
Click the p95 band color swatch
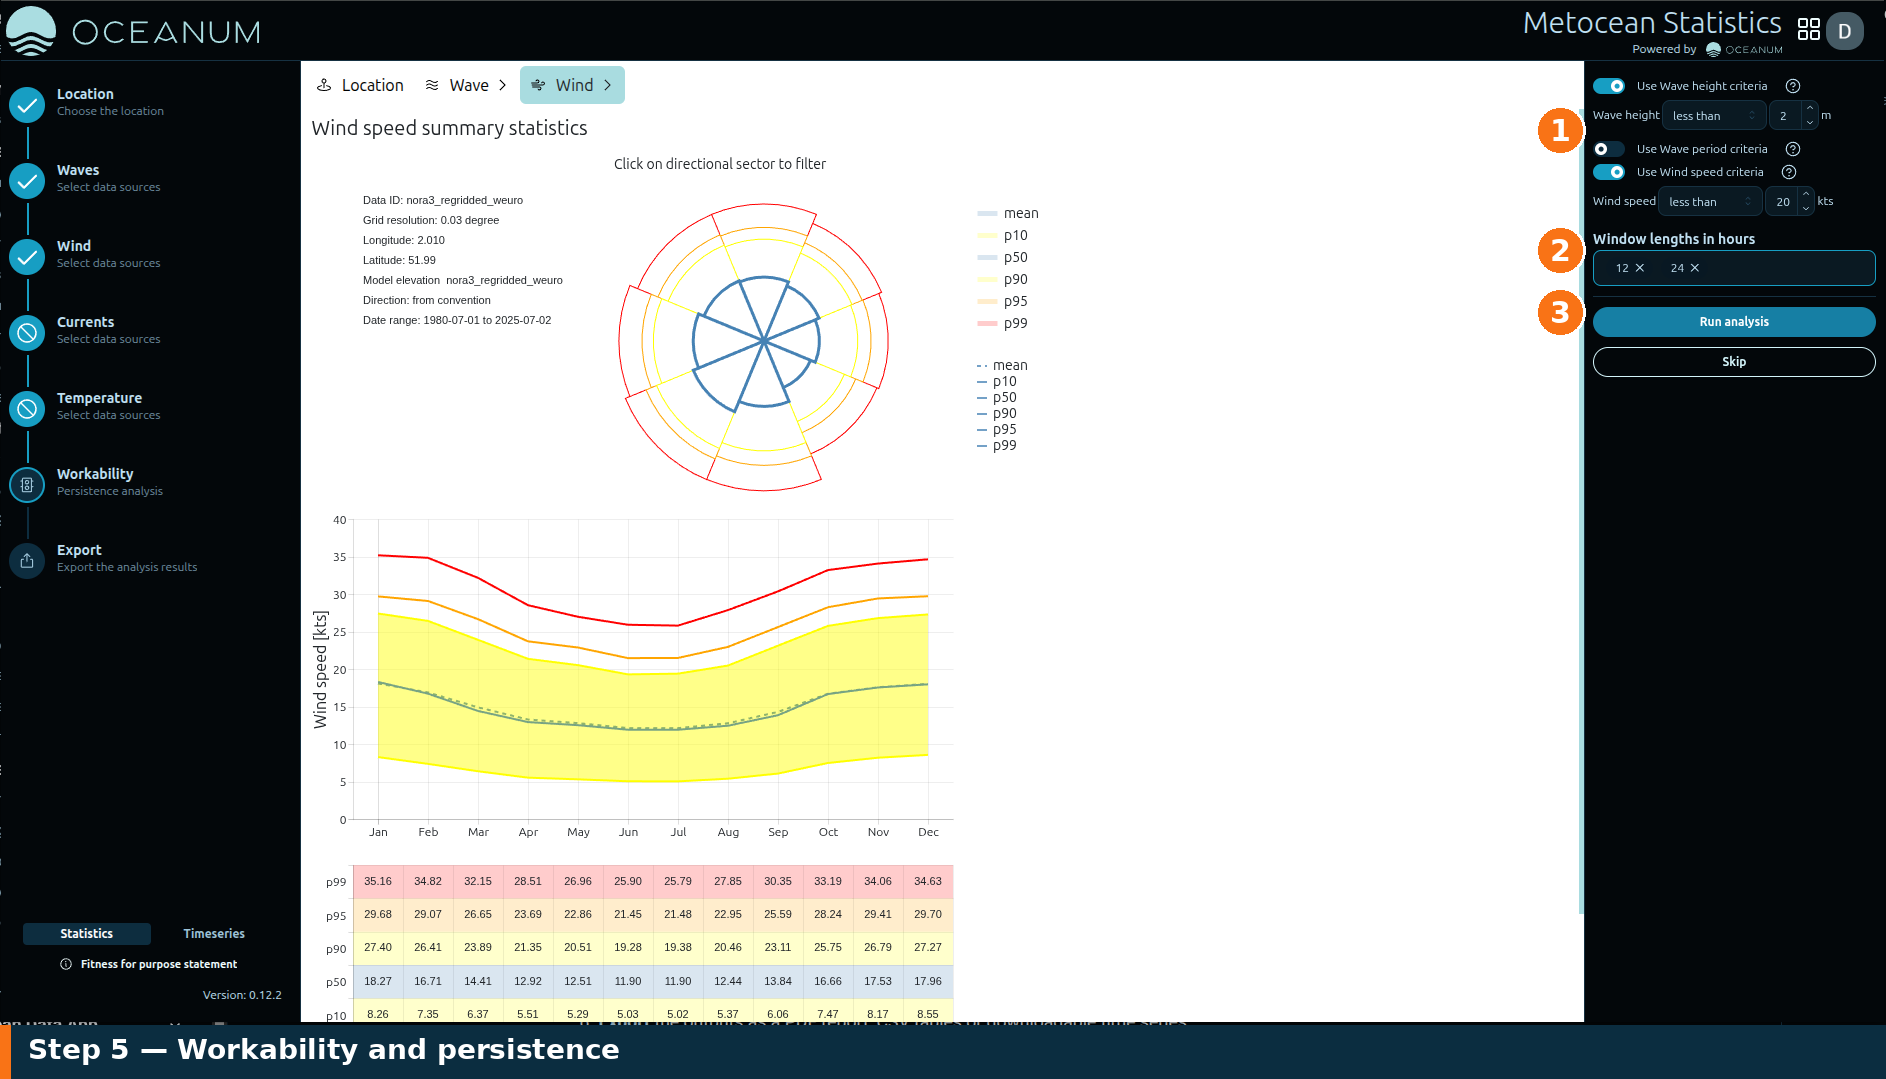pos(987,302)
